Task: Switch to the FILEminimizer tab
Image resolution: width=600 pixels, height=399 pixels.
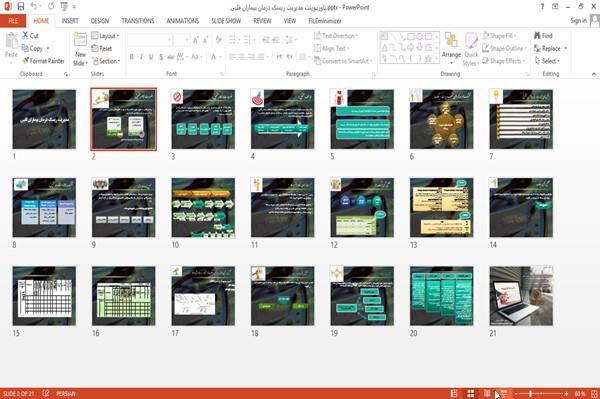Action: point(325,21)
